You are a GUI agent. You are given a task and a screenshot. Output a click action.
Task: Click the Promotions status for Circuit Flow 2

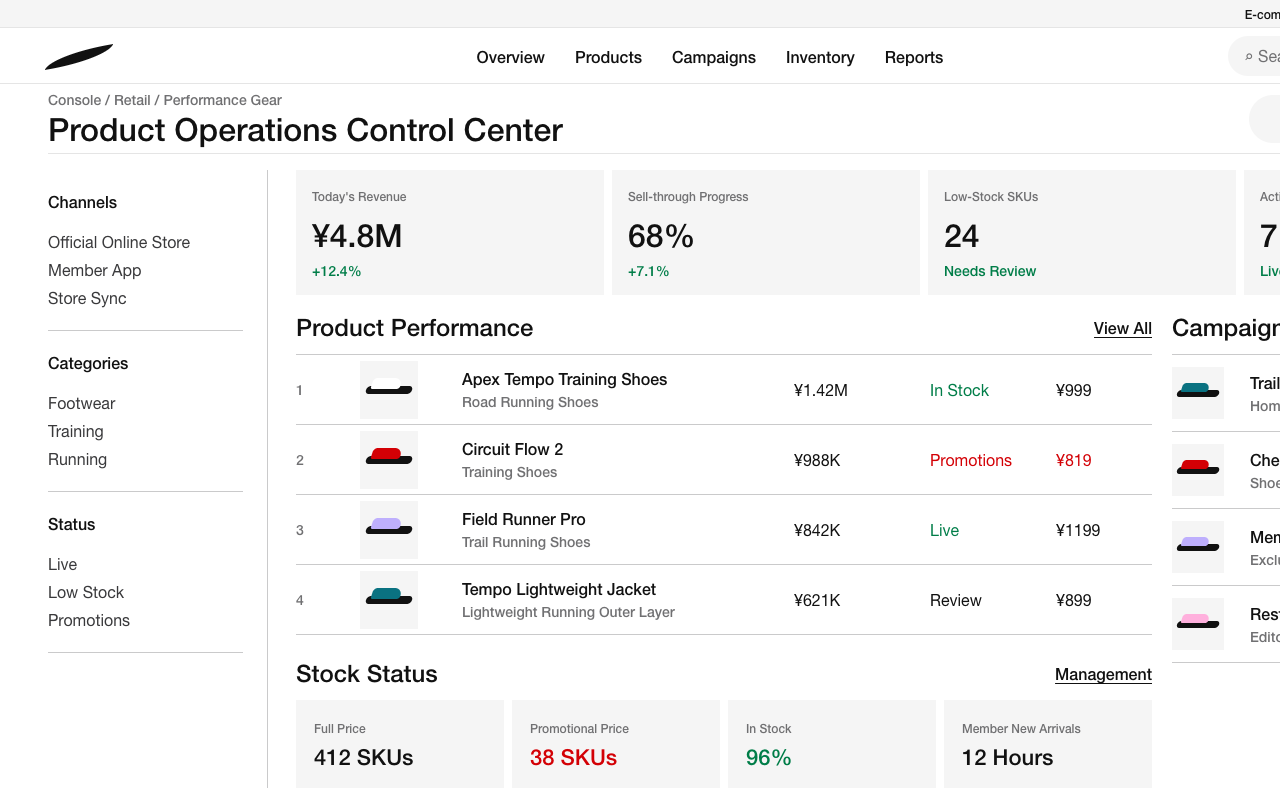coord(971,460)
